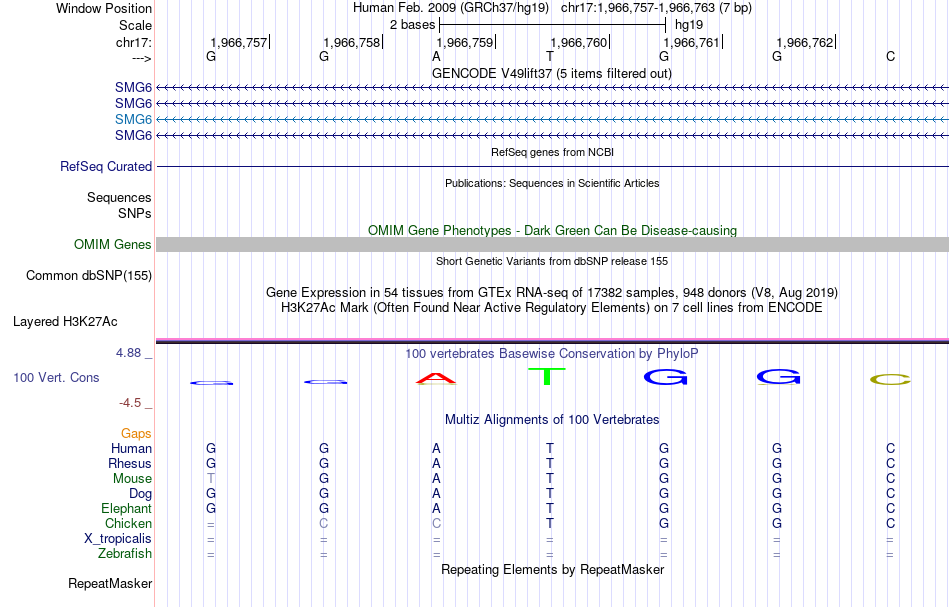Viewport: 950px width, 607px height.
Task: Select the Elephant species label
Action: coord(126,508)
